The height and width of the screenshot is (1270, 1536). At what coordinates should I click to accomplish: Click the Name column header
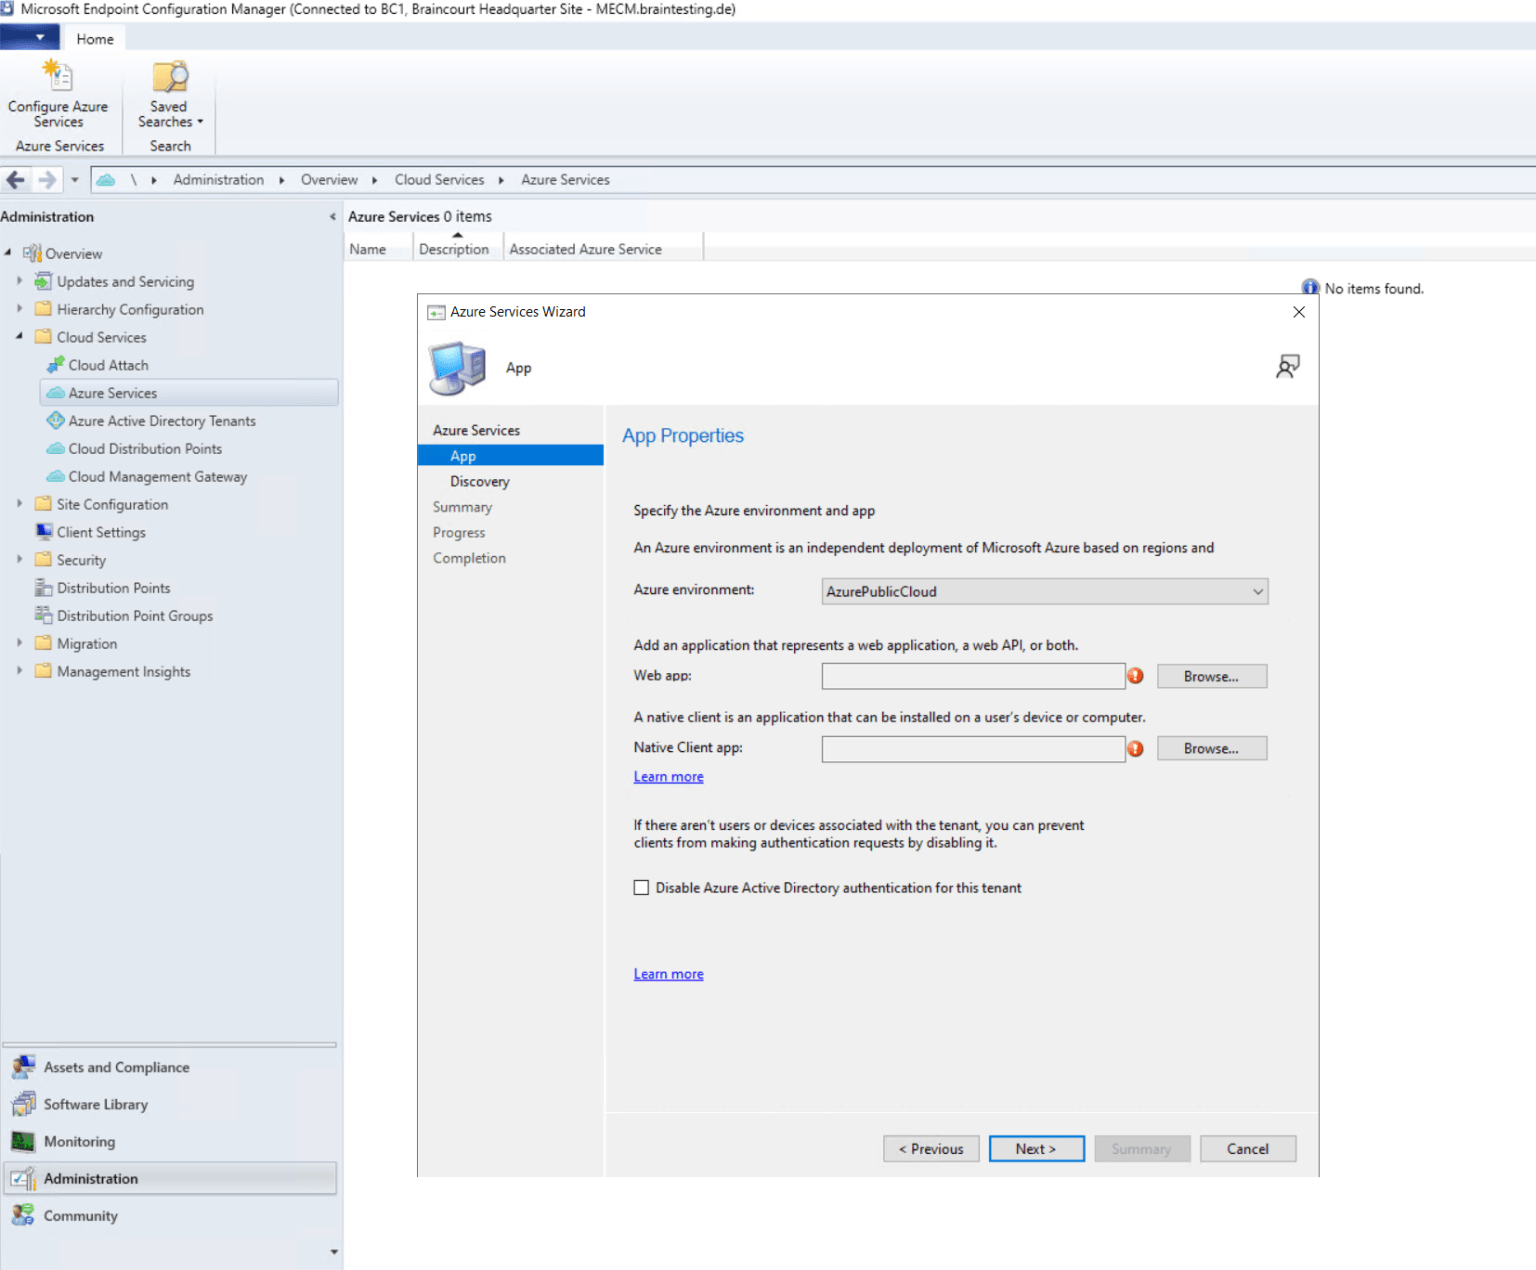click(370, 248)
